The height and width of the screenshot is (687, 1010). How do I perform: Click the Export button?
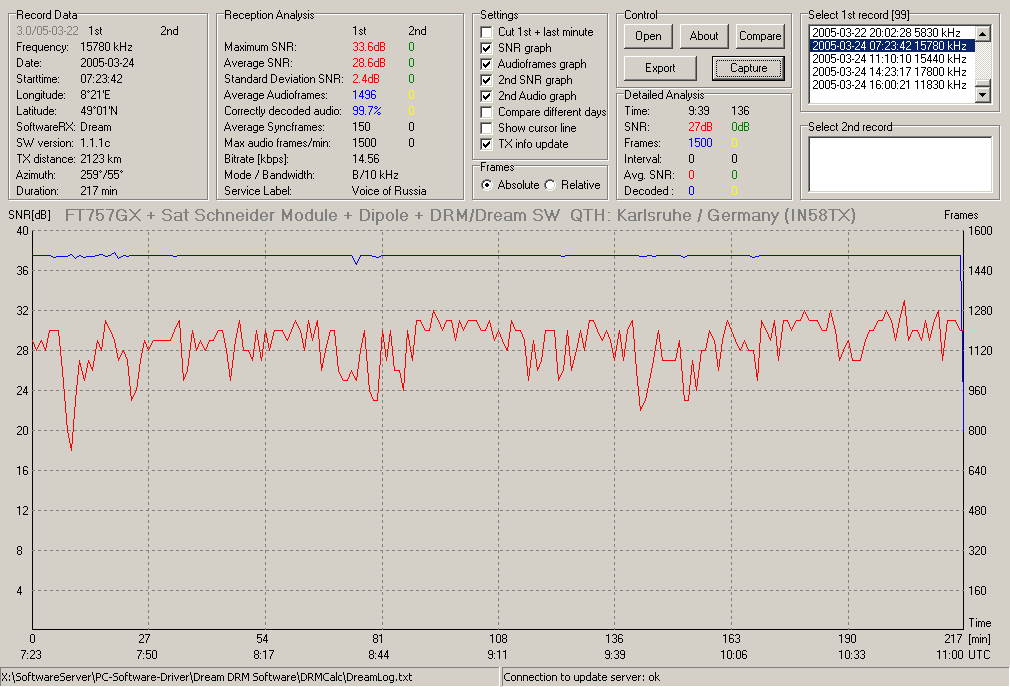click(x=660, y=68)
